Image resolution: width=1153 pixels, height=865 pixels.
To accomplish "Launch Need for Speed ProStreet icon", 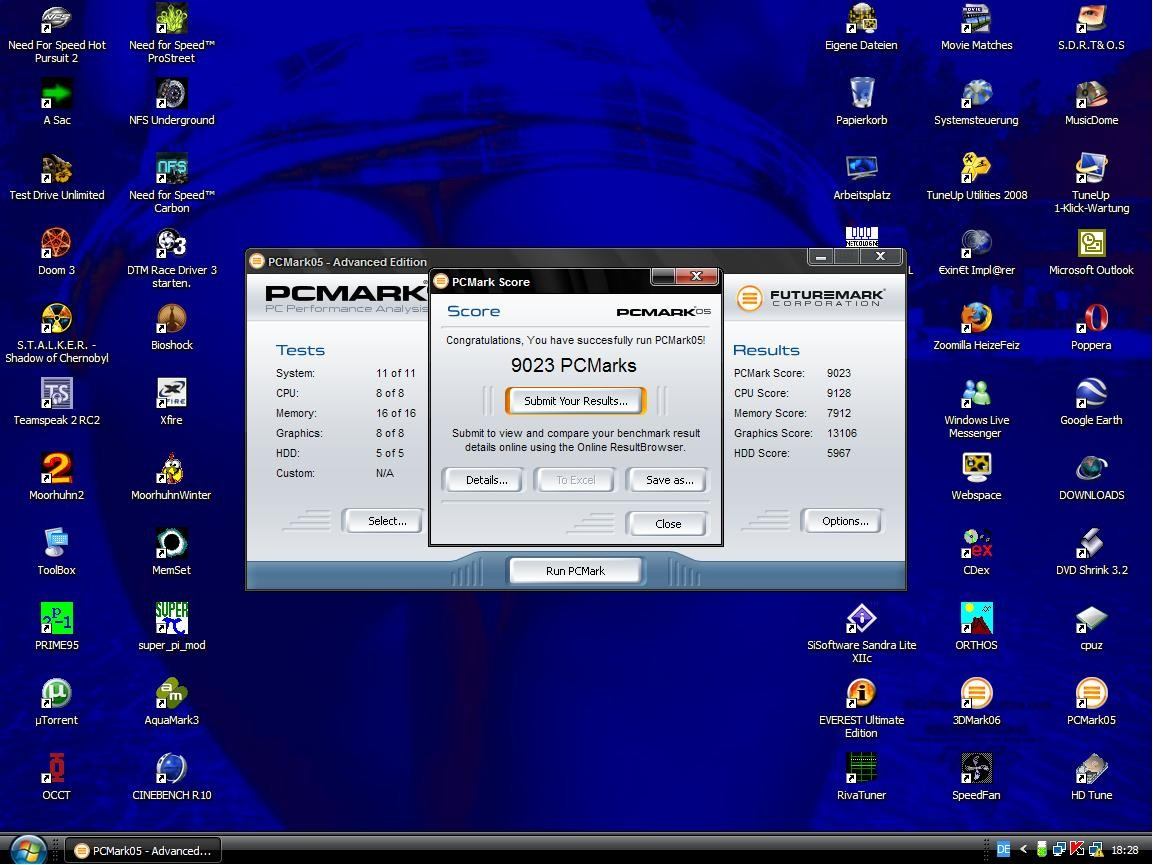I will [171, 20].
